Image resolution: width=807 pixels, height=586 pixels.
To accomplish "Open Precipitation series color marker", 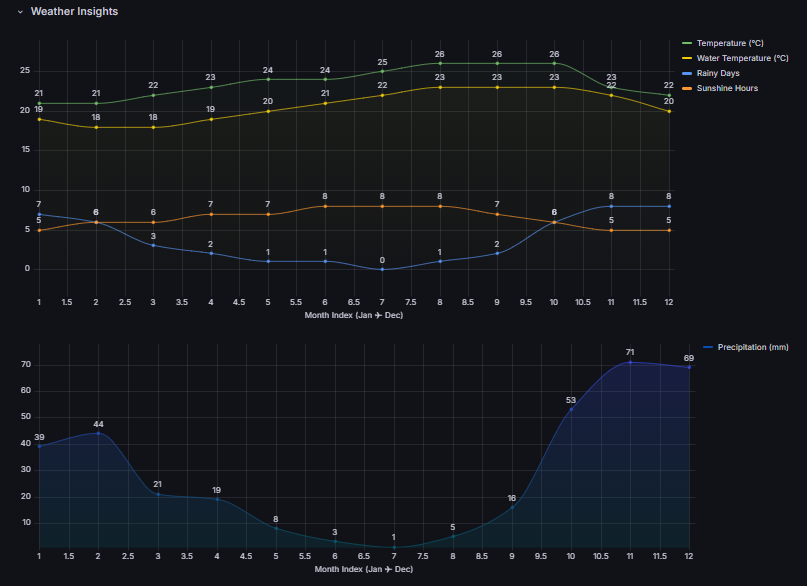I will (708, 347).
